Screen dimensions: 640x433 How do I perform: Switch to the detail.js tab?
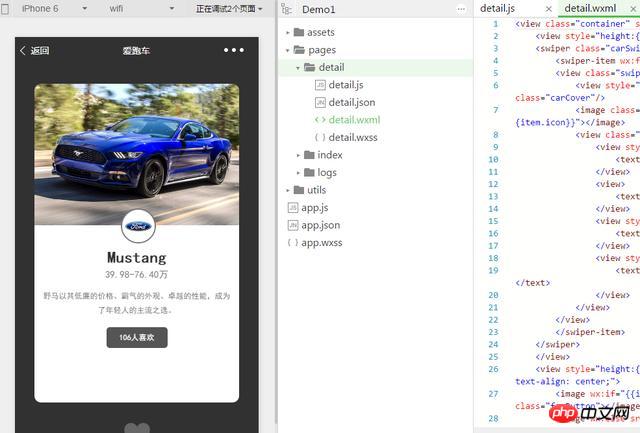(499, 9)
